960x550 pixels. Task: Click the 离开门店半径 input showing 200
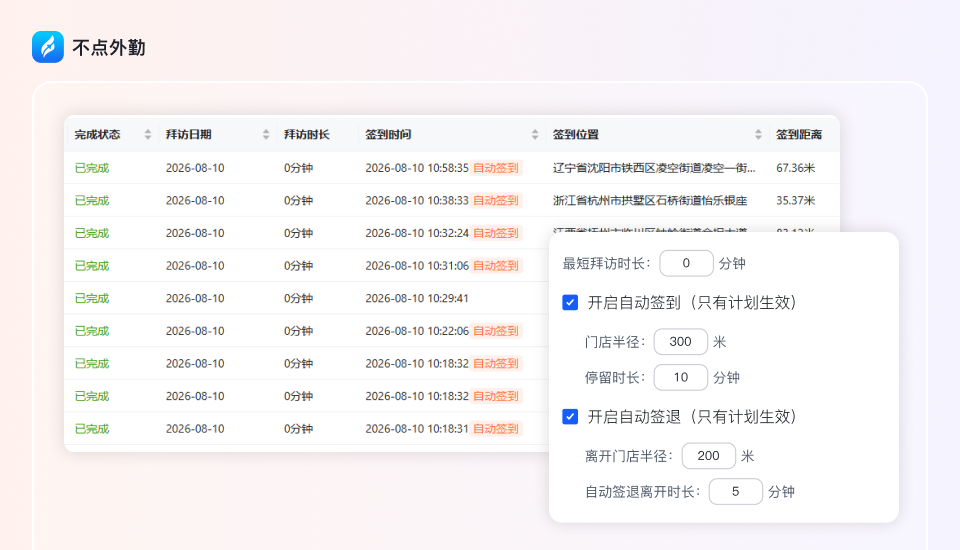point(709,456)
